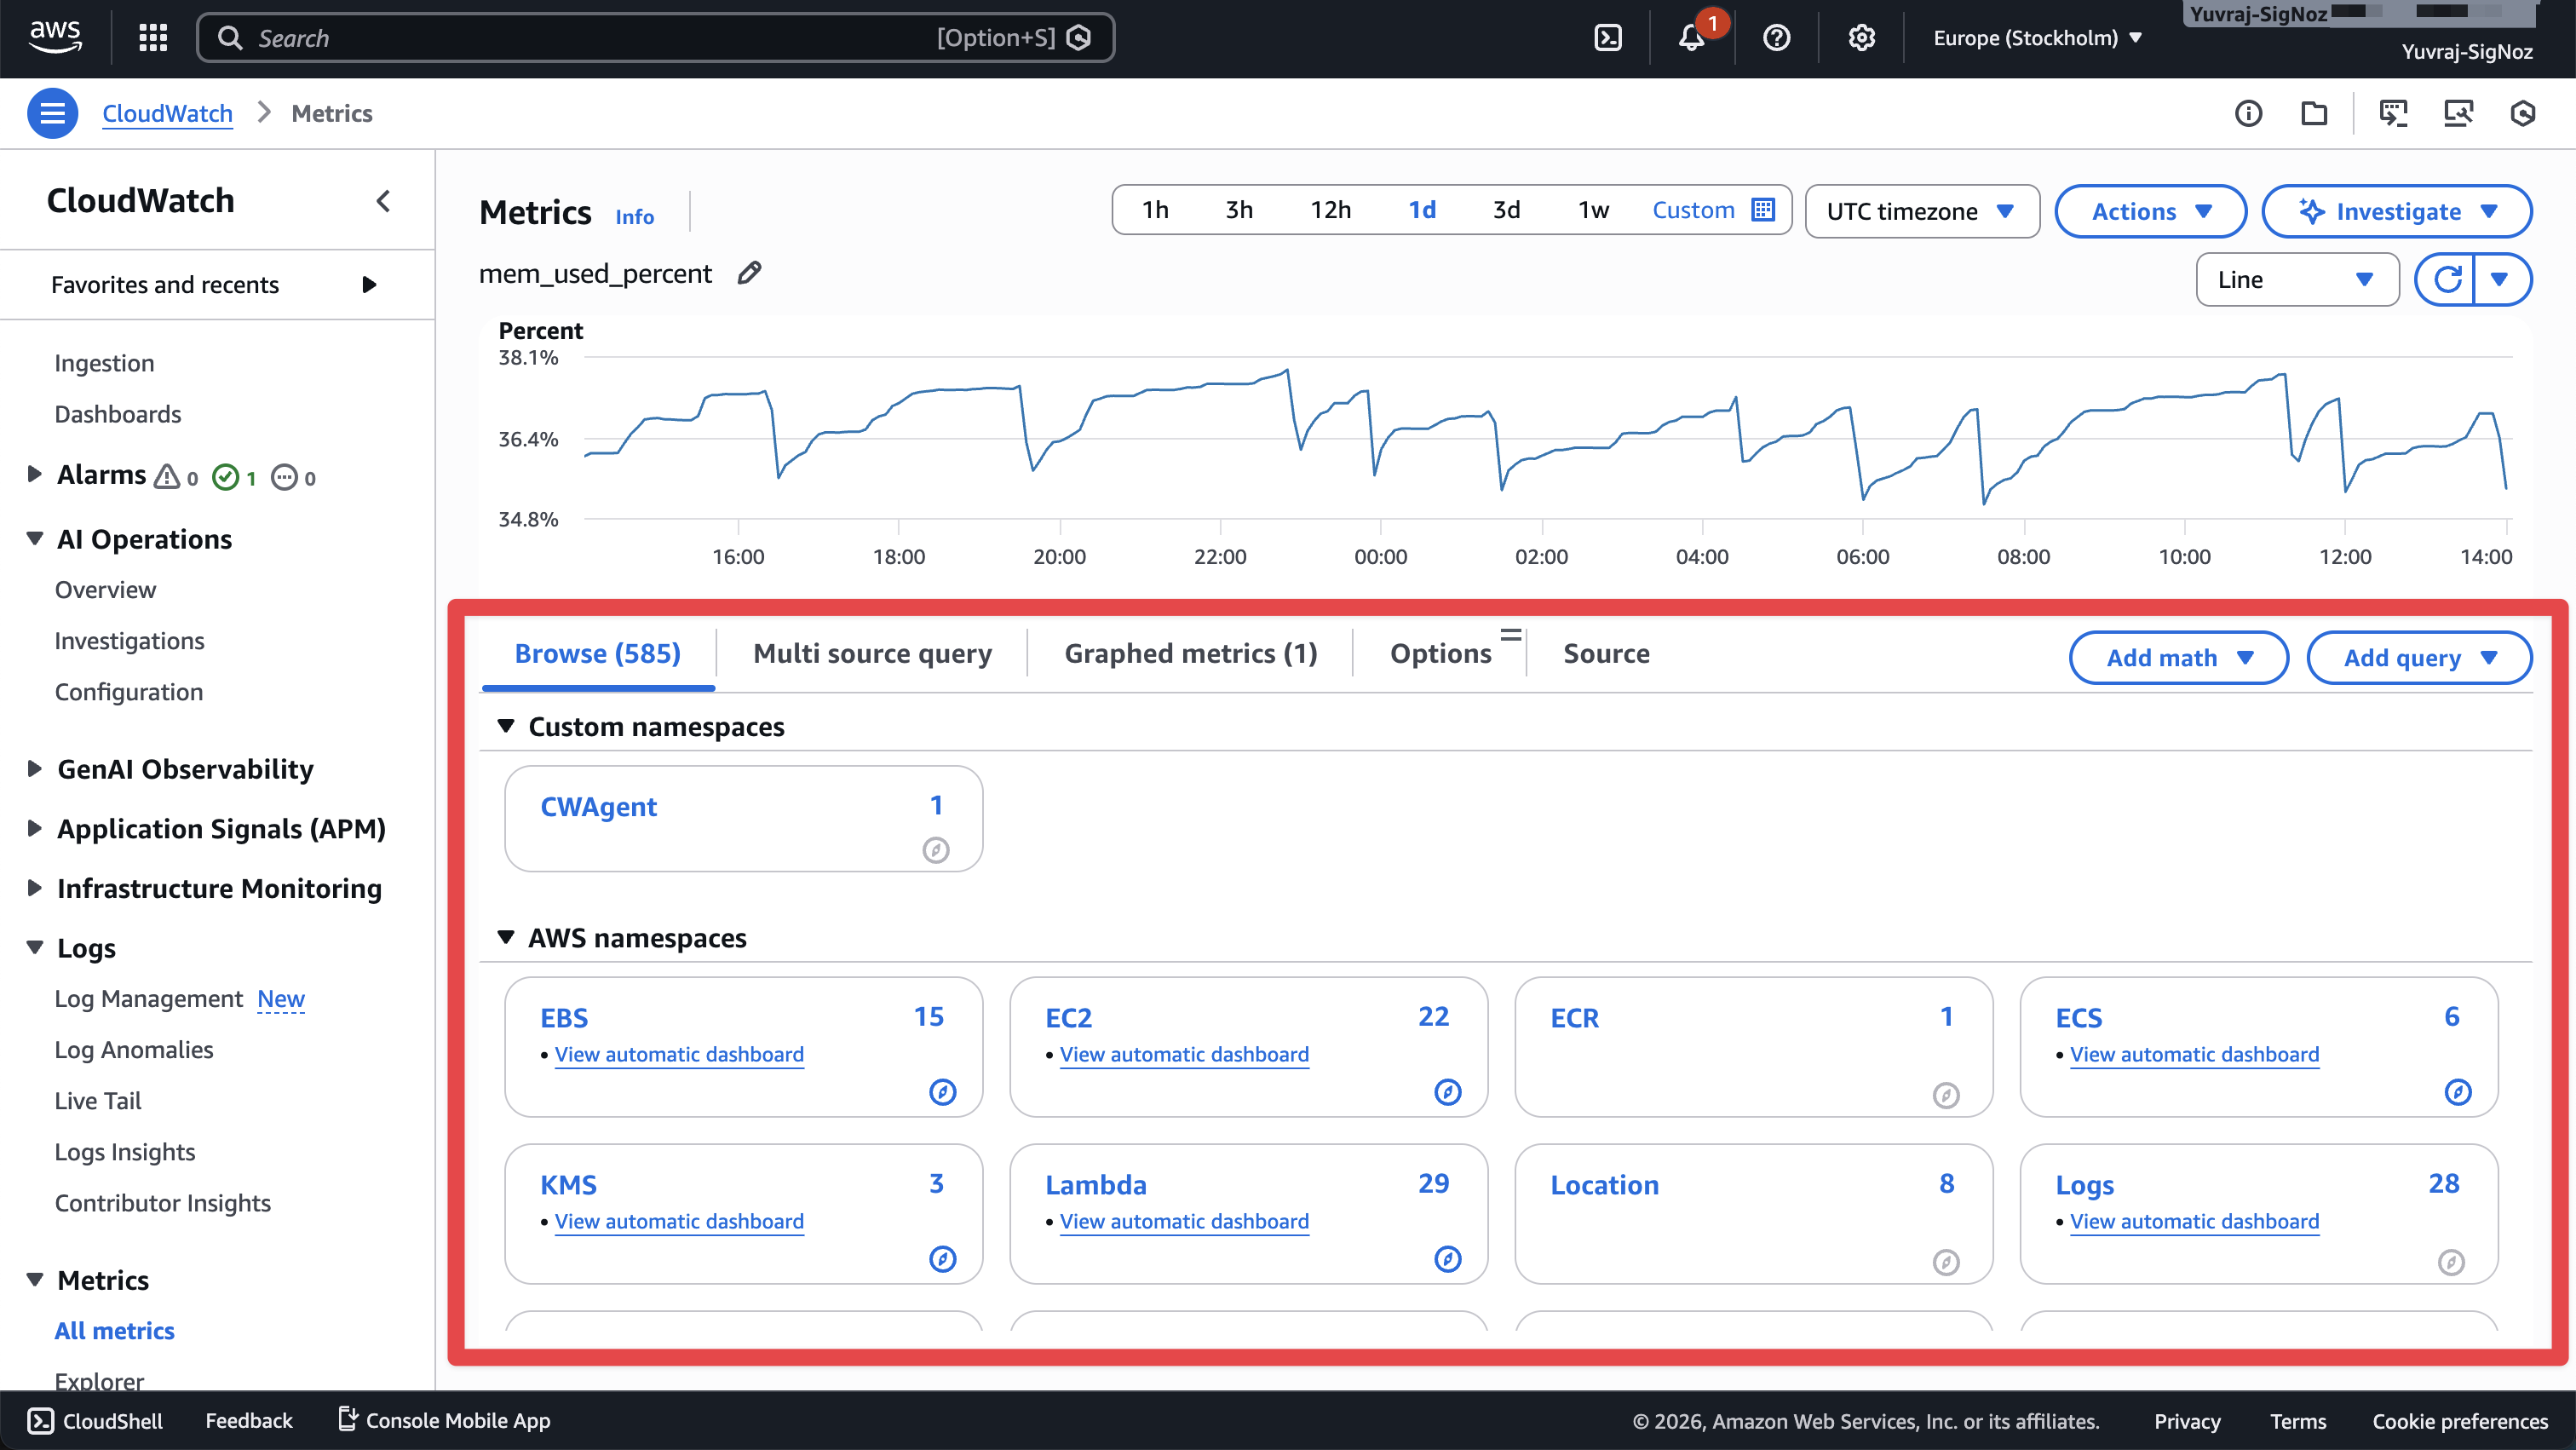This screenshot has height=1450, width=2576.
Task: Open the CloudShell terminal icon in top navigation
Action: (x=1610, y=37)
